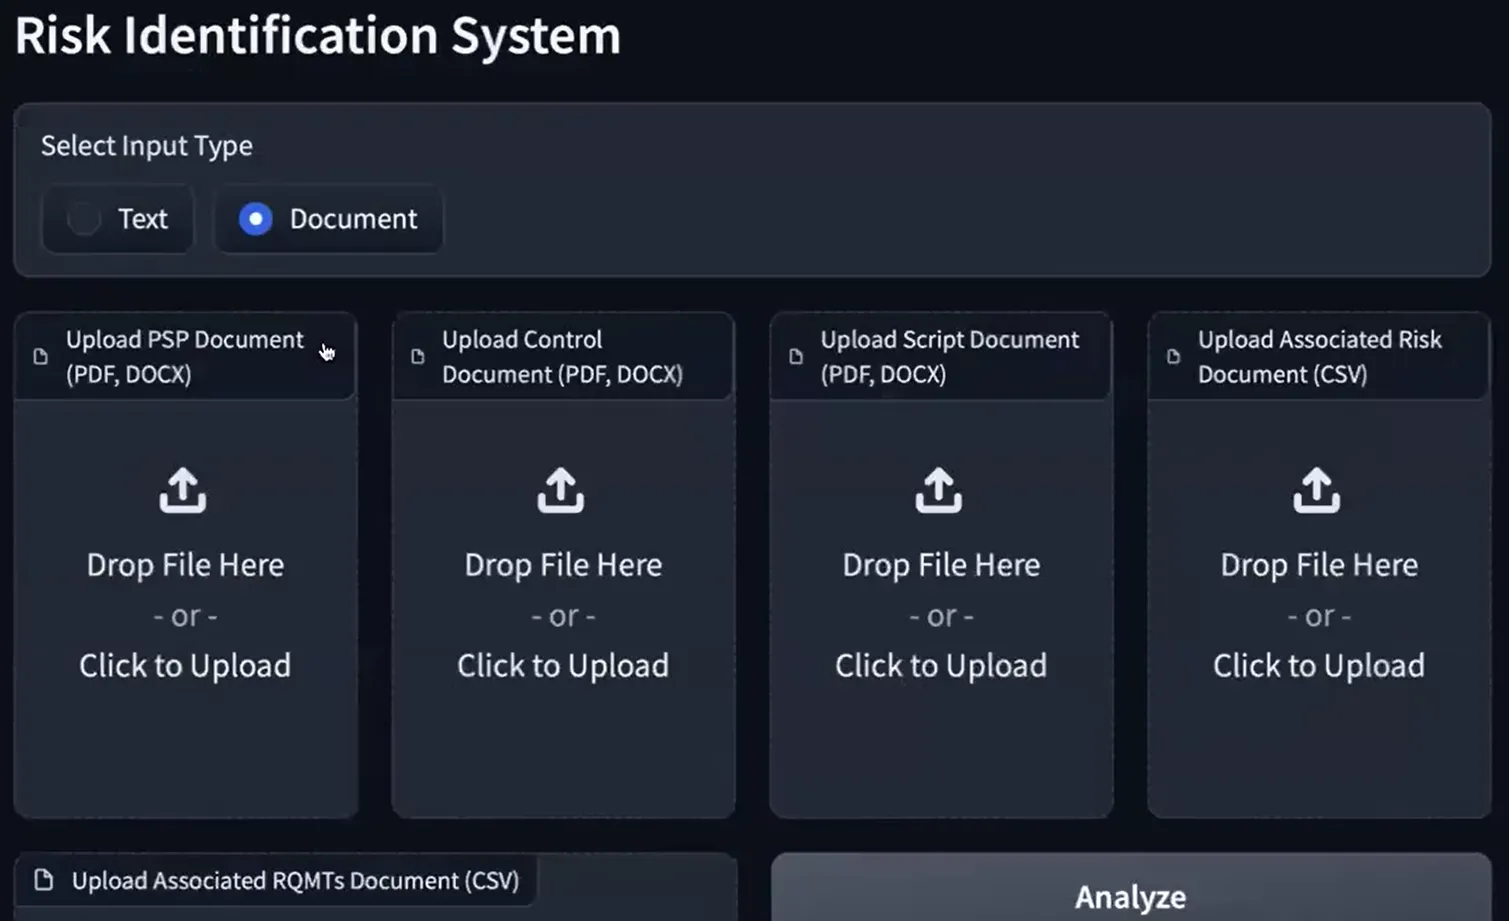This screenshot has width=1509, height=921.
Task: Click upload arrow icon in Associated Risk panel
Action: [1317, 490]
